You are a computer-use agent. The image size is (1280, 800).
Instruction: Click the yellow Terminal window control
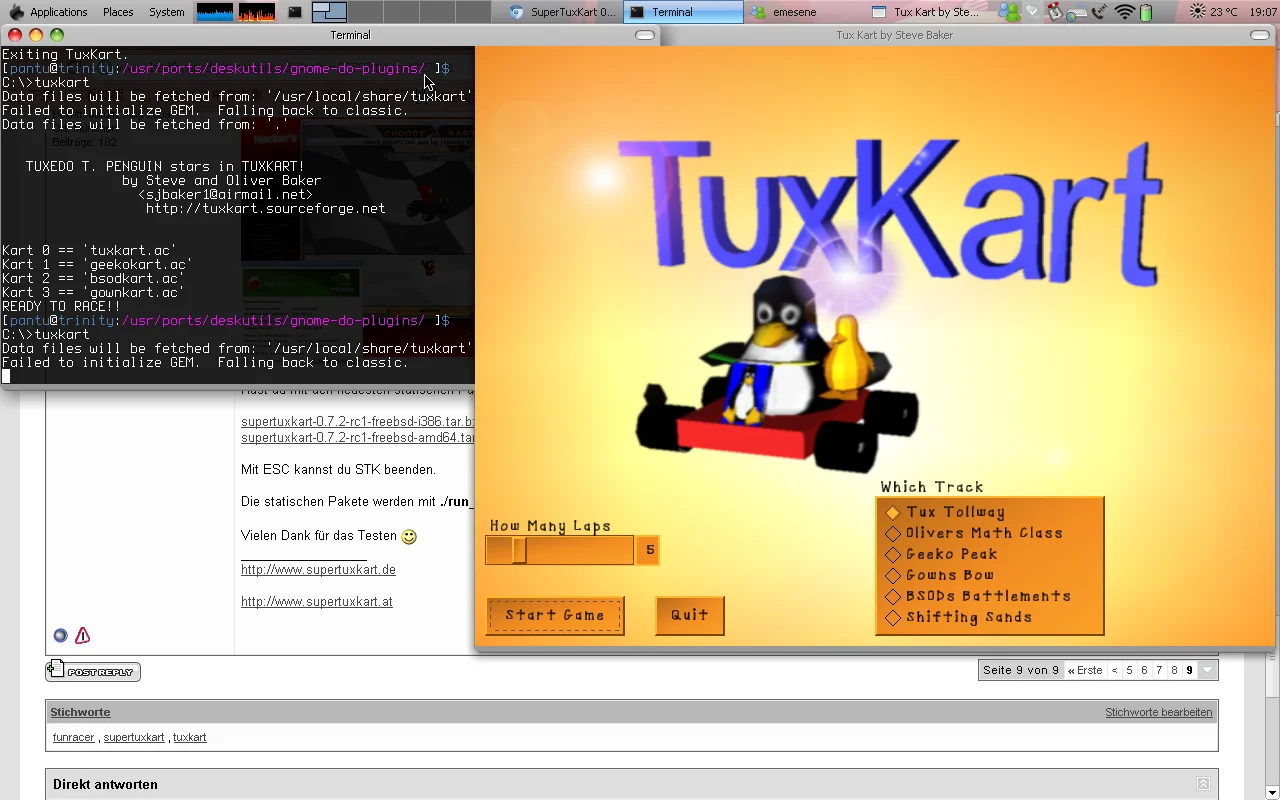(x=36, y=35)
